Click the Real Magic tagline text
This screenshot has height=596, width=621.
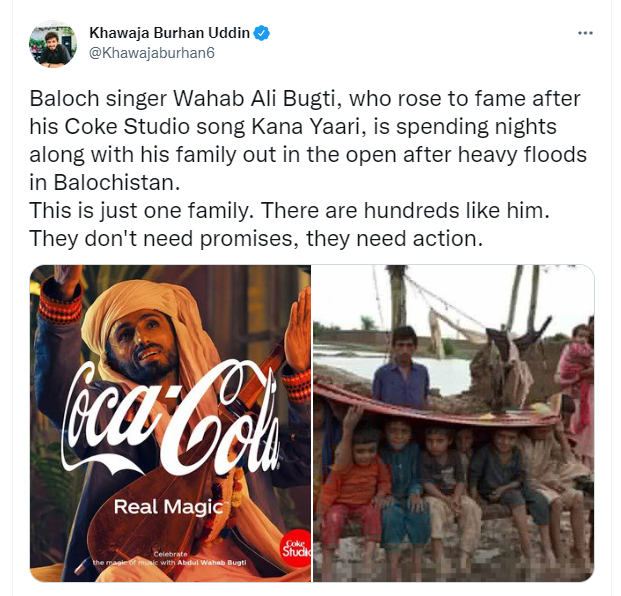point(169,507)
